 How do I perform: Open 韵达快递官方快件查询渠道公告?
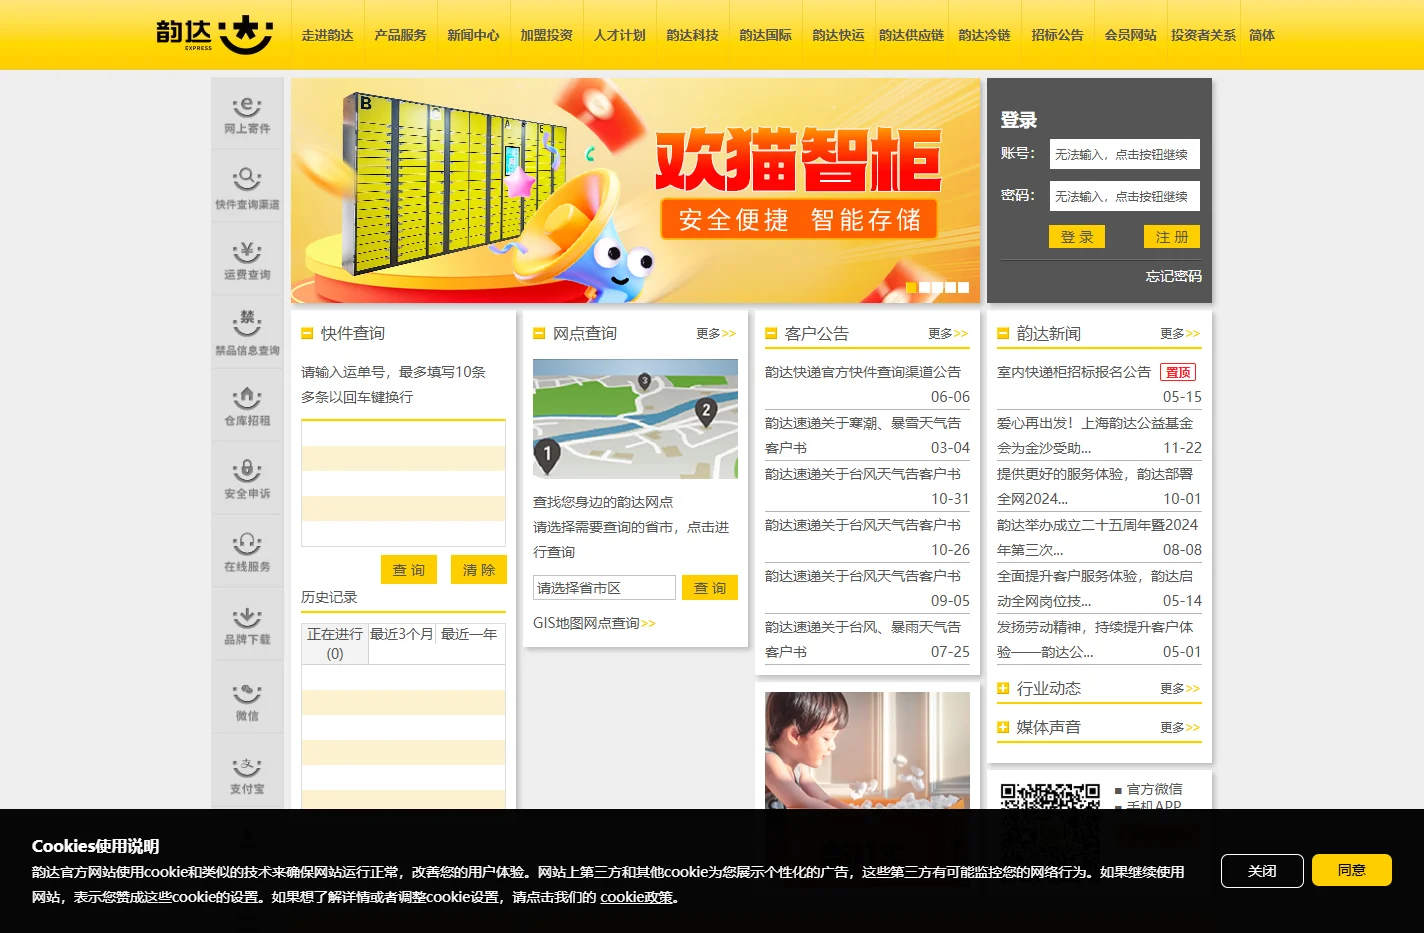click(862, 372)
